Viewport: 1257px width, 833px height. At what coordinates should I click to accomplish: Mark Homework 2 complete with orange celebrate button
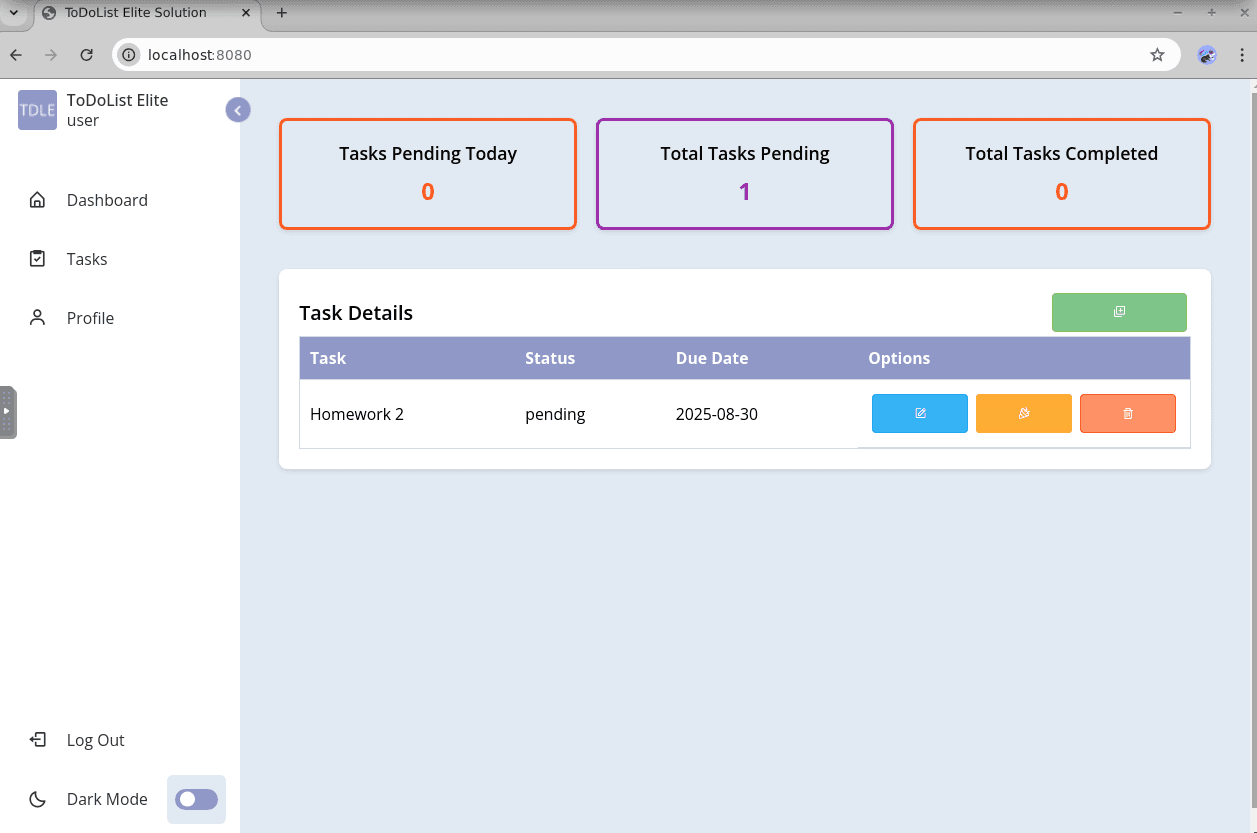coord(1024,413)
